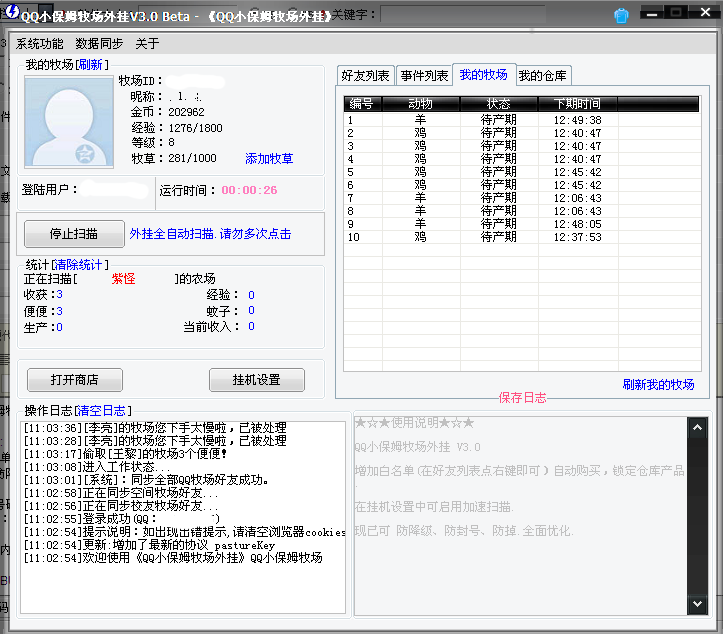This screenshot has width=723, height=634.
Task: Select row 1 with time 12:49:38
Action: [522, 120]
